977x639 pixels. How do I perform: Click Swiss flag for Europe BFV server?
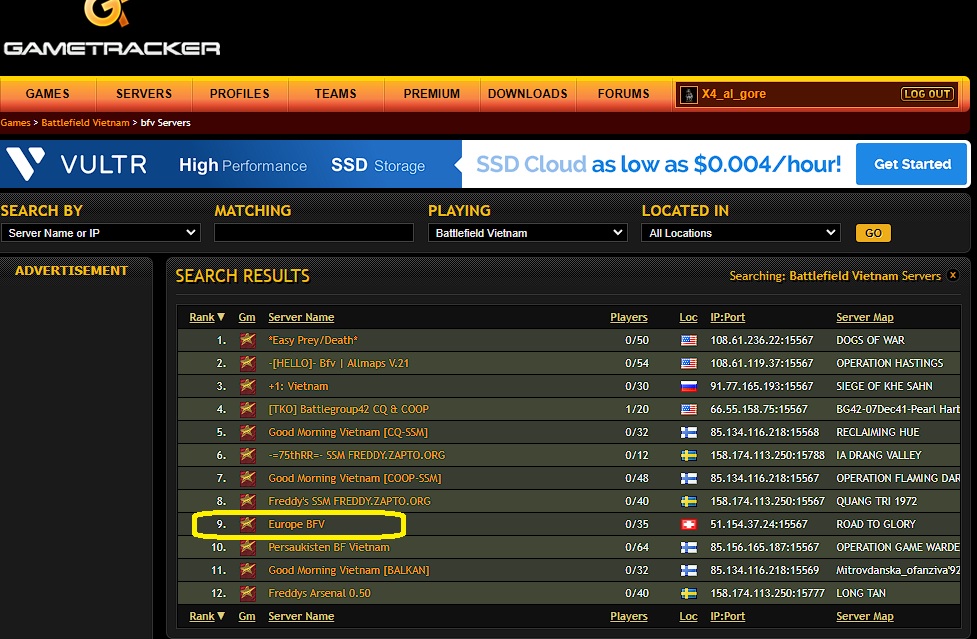point(689,524)
